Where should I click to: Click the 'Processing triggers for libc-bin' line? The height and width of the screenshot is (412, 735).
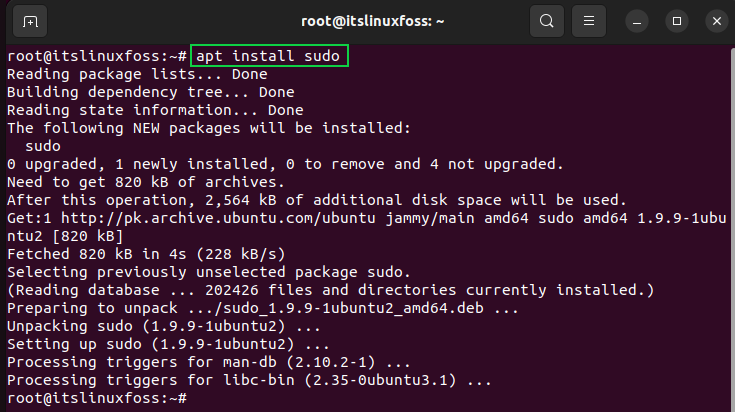point(249,380)
